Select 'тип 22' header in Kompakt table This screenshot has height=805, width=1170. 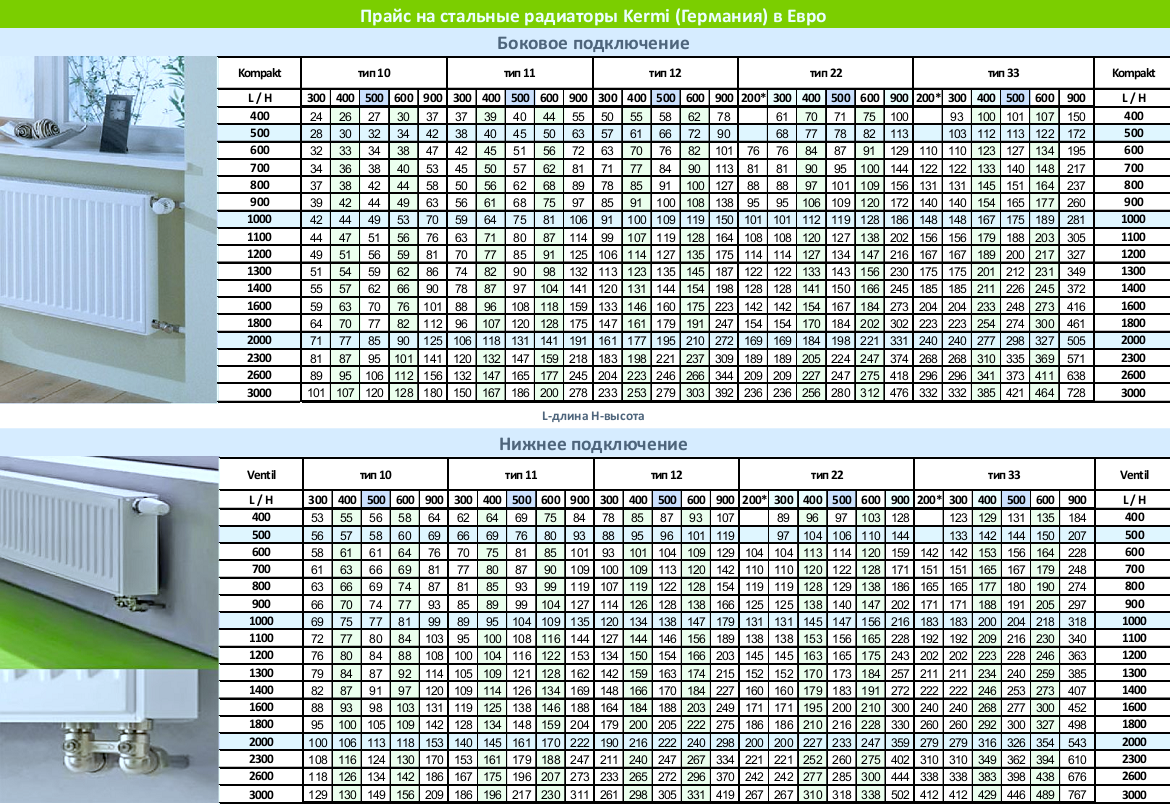click(825, 73)
